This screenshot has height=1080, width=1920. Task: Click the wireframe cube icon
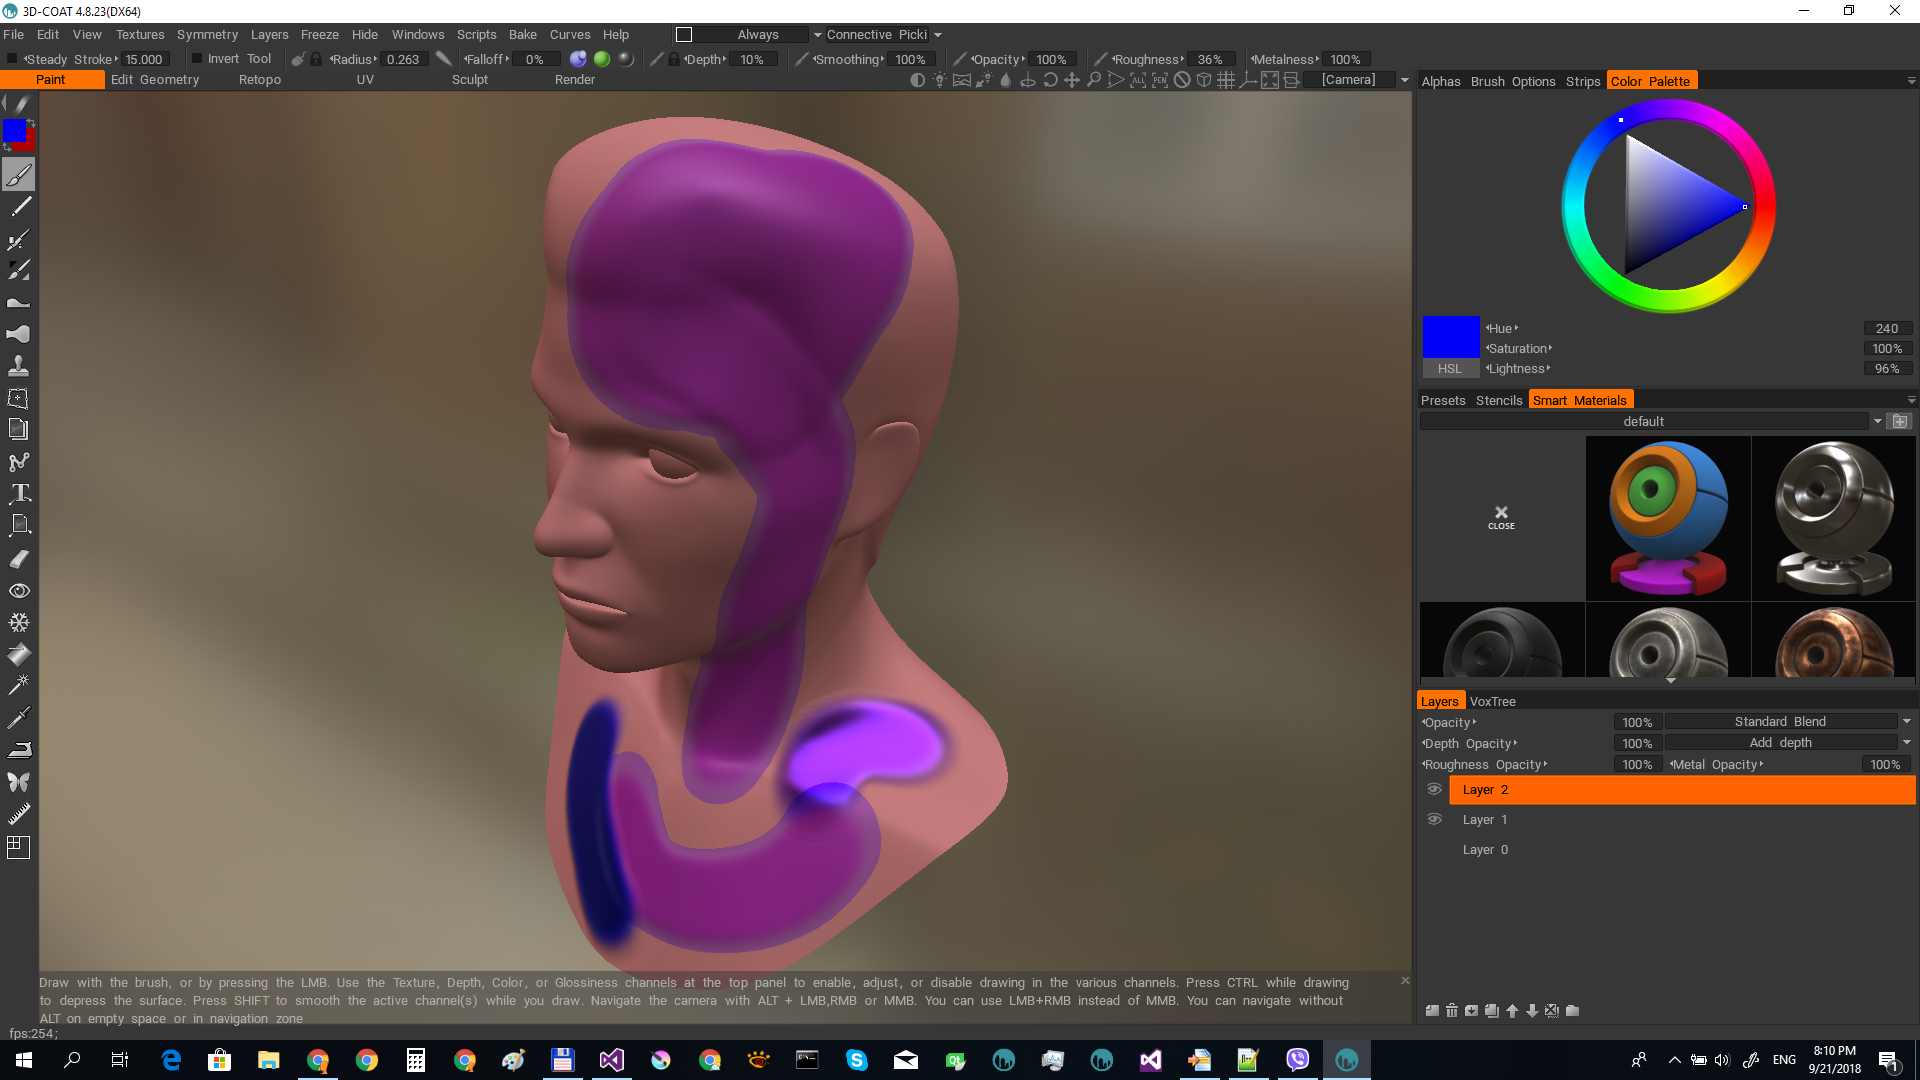coord(1204,80)
